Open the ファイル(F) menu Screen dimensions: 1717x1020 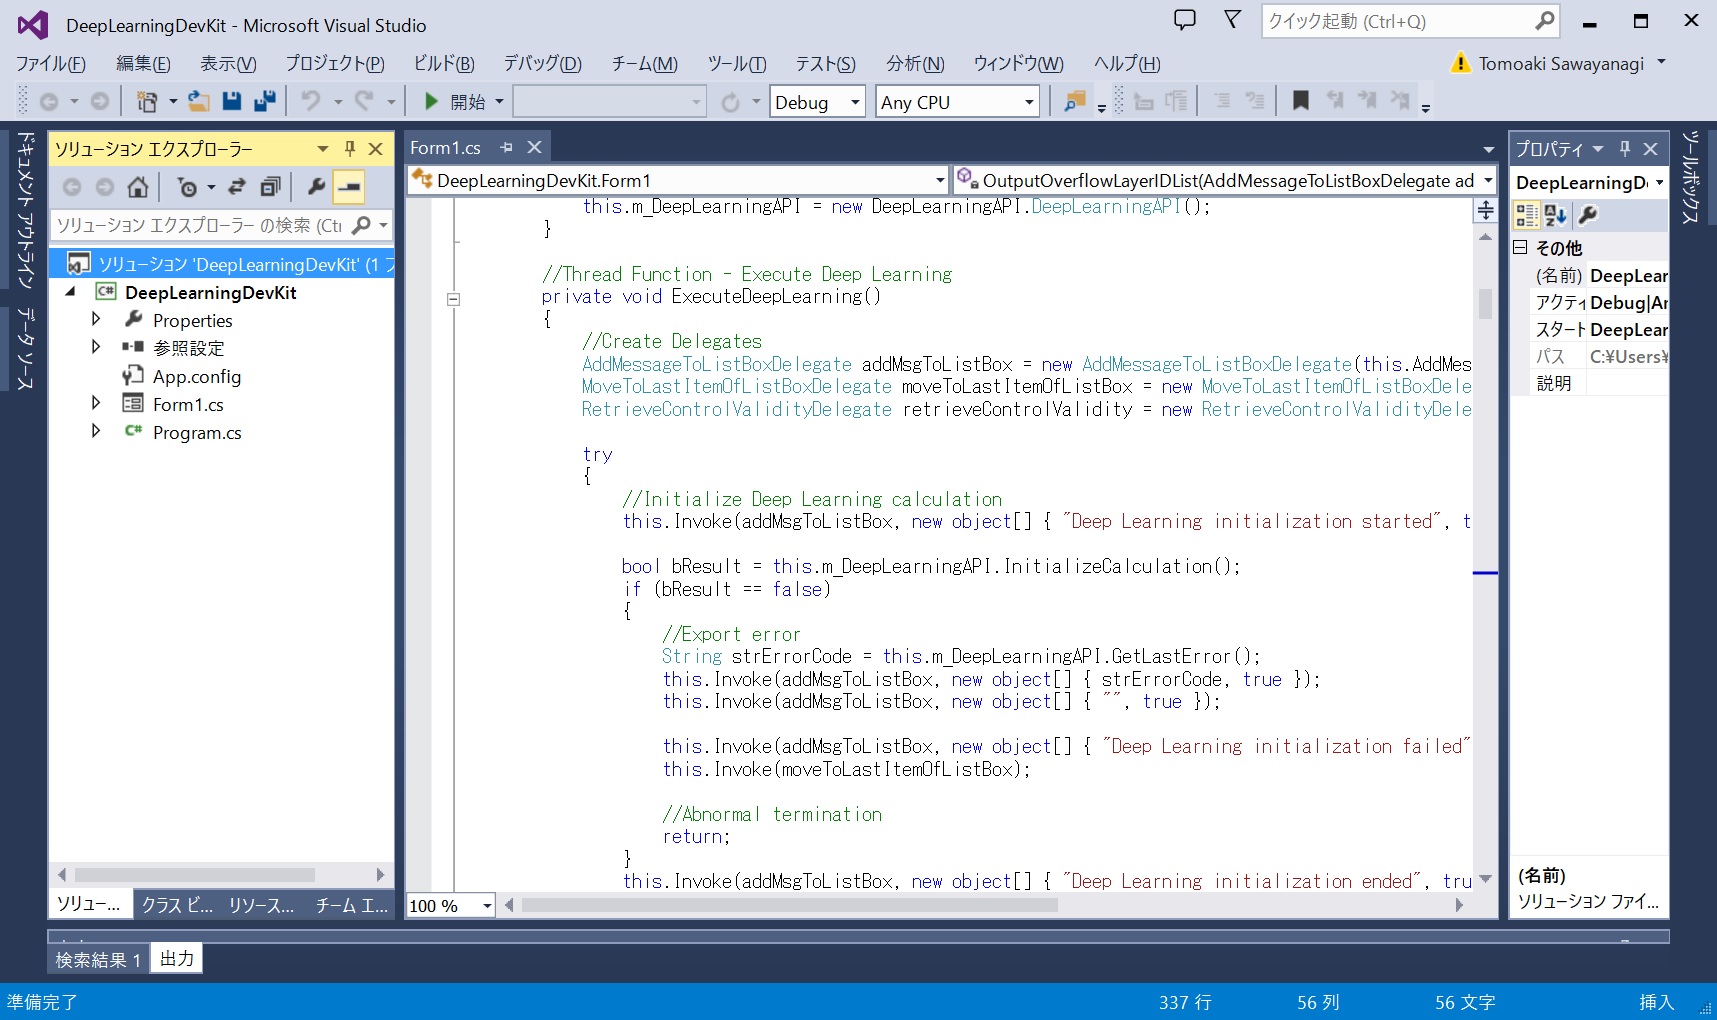[x=51, y=63]
